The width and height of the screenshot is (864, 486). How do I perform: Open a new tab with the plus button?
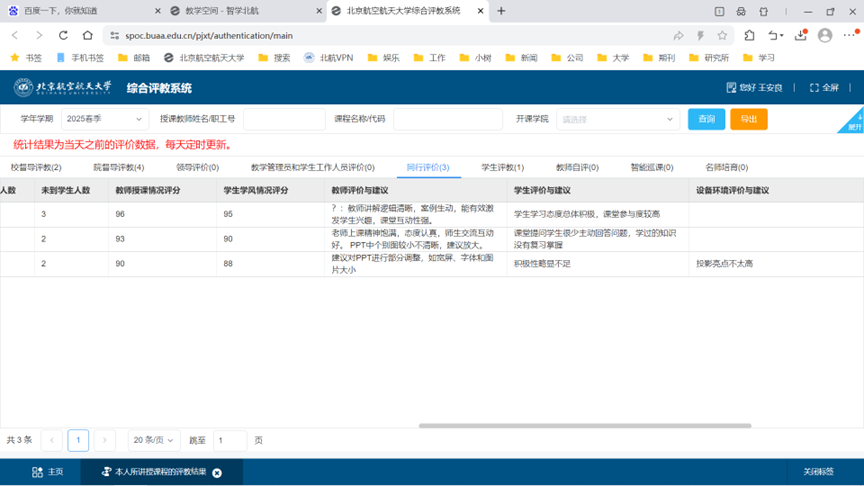(501, 11)
